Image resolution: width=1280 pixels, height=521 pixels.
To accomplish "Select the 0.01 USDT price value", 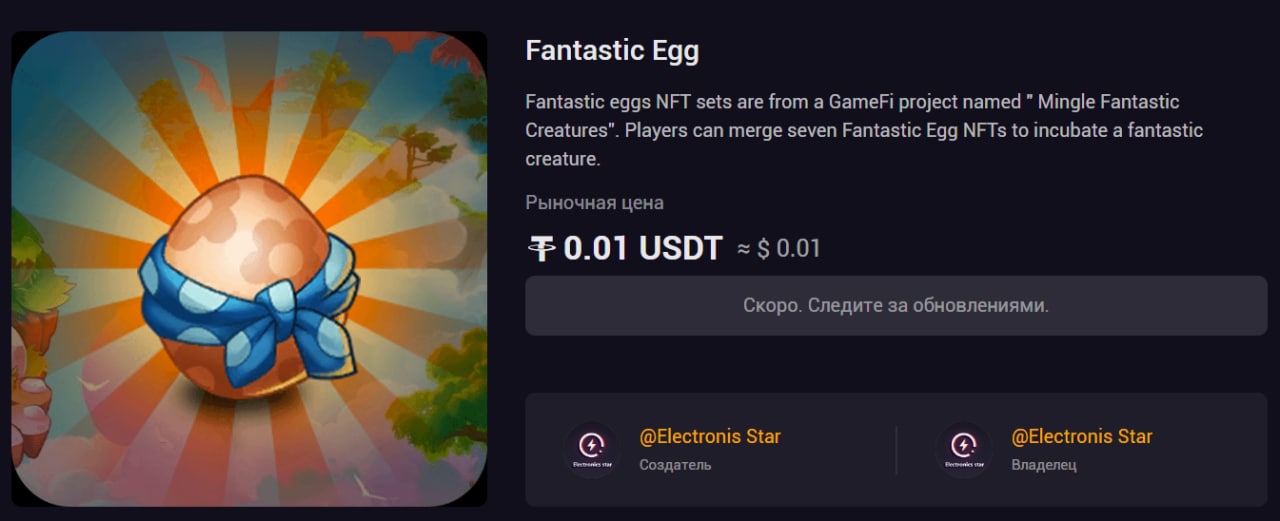I will point(642,249).
